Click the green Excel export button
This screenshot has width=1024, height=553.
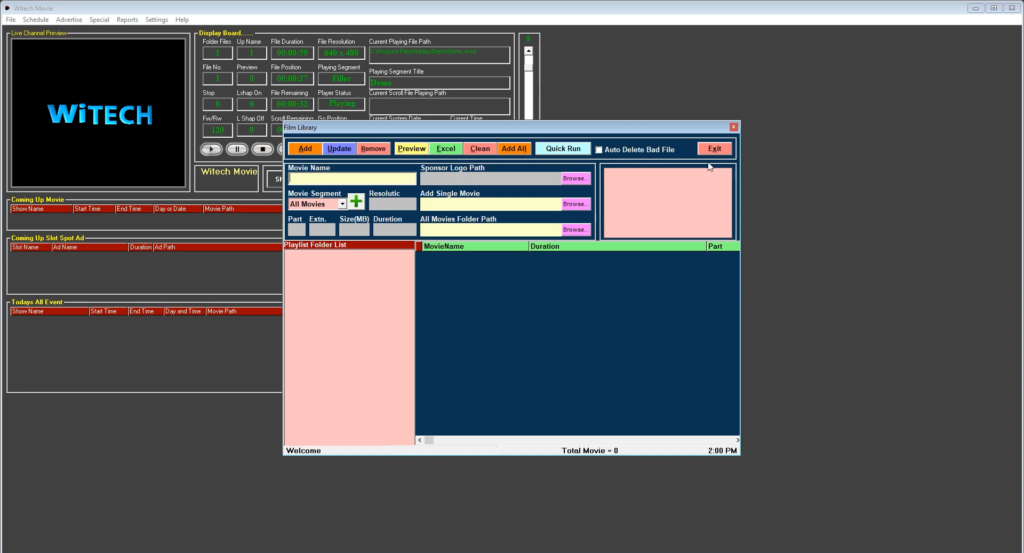(446, 149)
